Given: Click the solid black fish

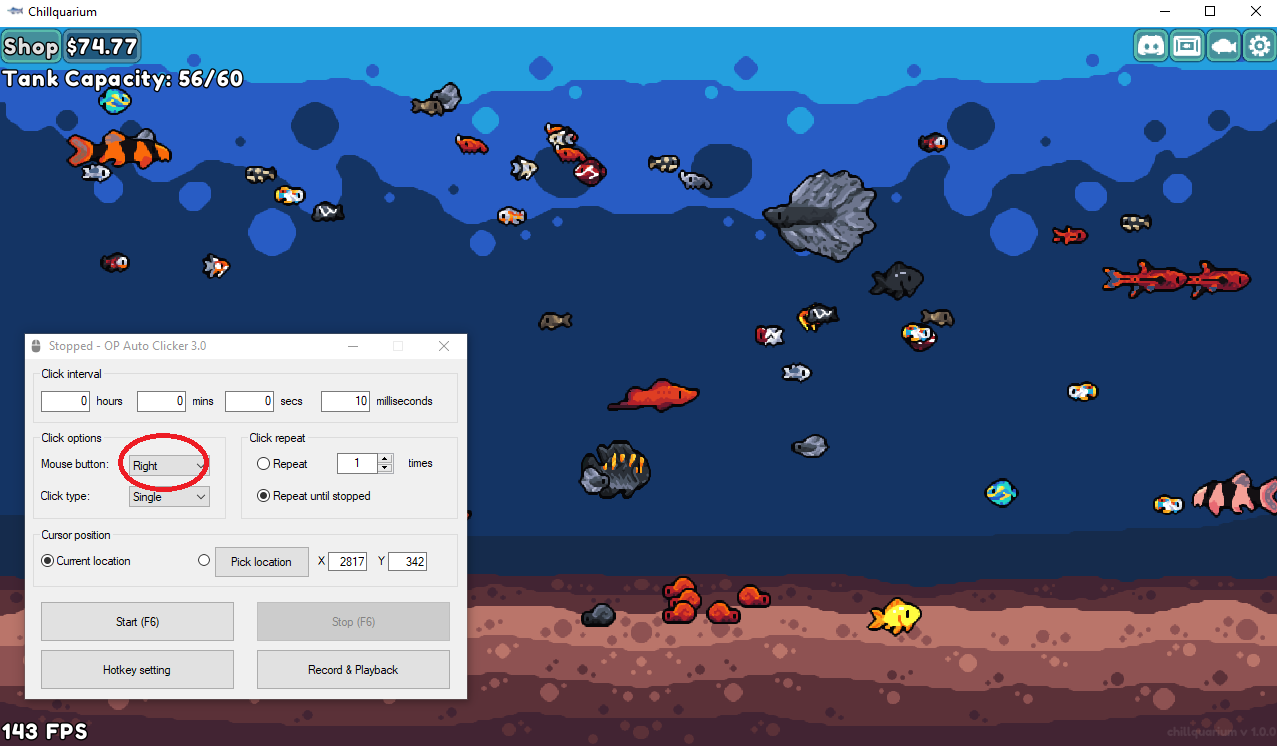Looking at the screenshot, I should (x=896, y=281).
